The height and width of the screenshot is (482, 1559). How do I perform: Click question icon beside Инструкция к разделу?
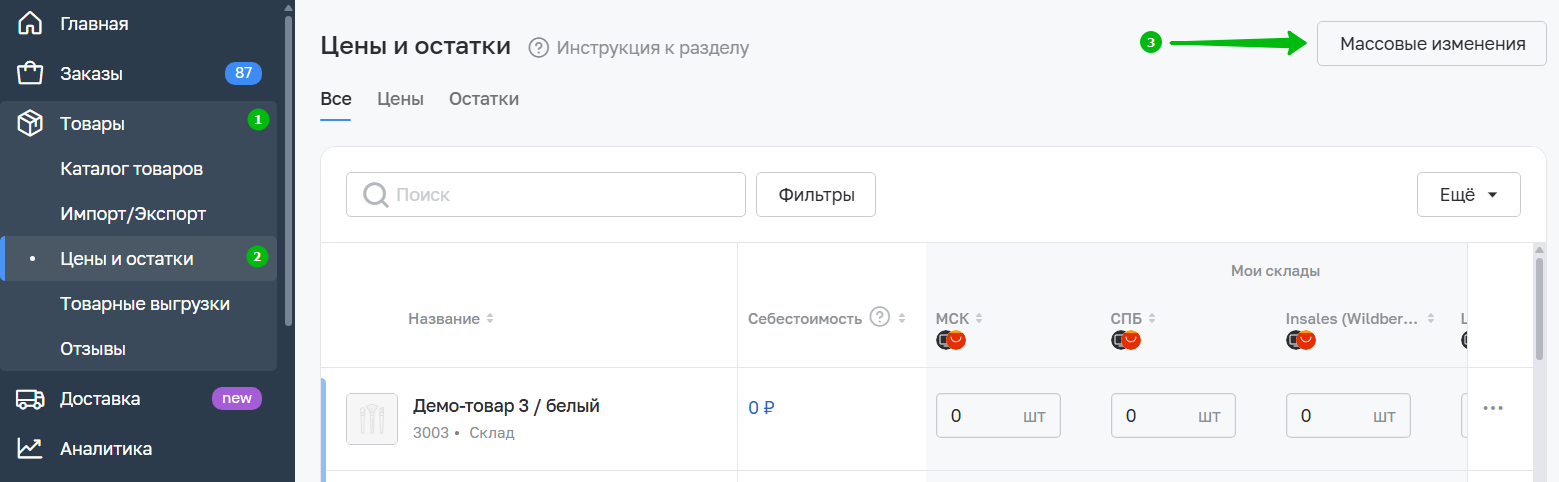coord(539,47)
